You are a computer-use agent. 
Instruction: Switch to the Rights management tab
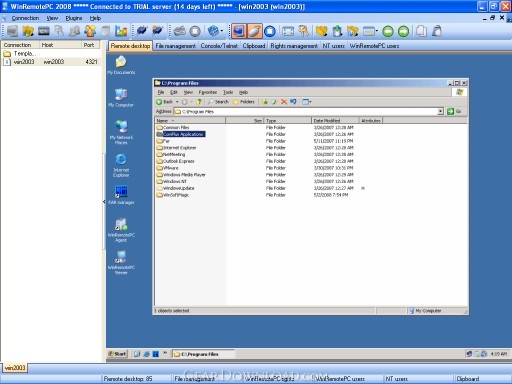pos(294,46)
